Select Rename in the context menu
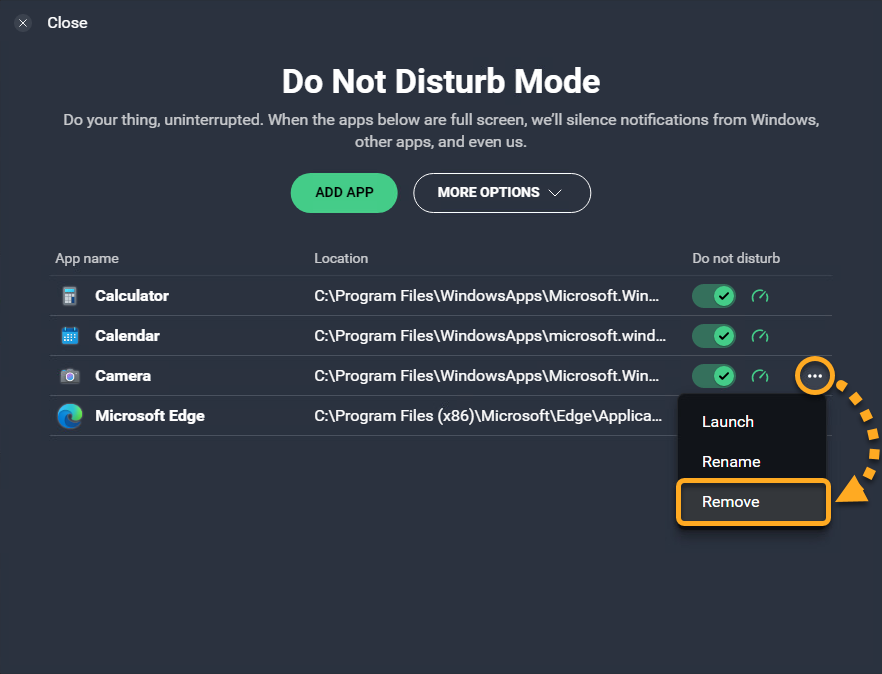The height and width of the screenshot is (674, 882). [731, 462]
